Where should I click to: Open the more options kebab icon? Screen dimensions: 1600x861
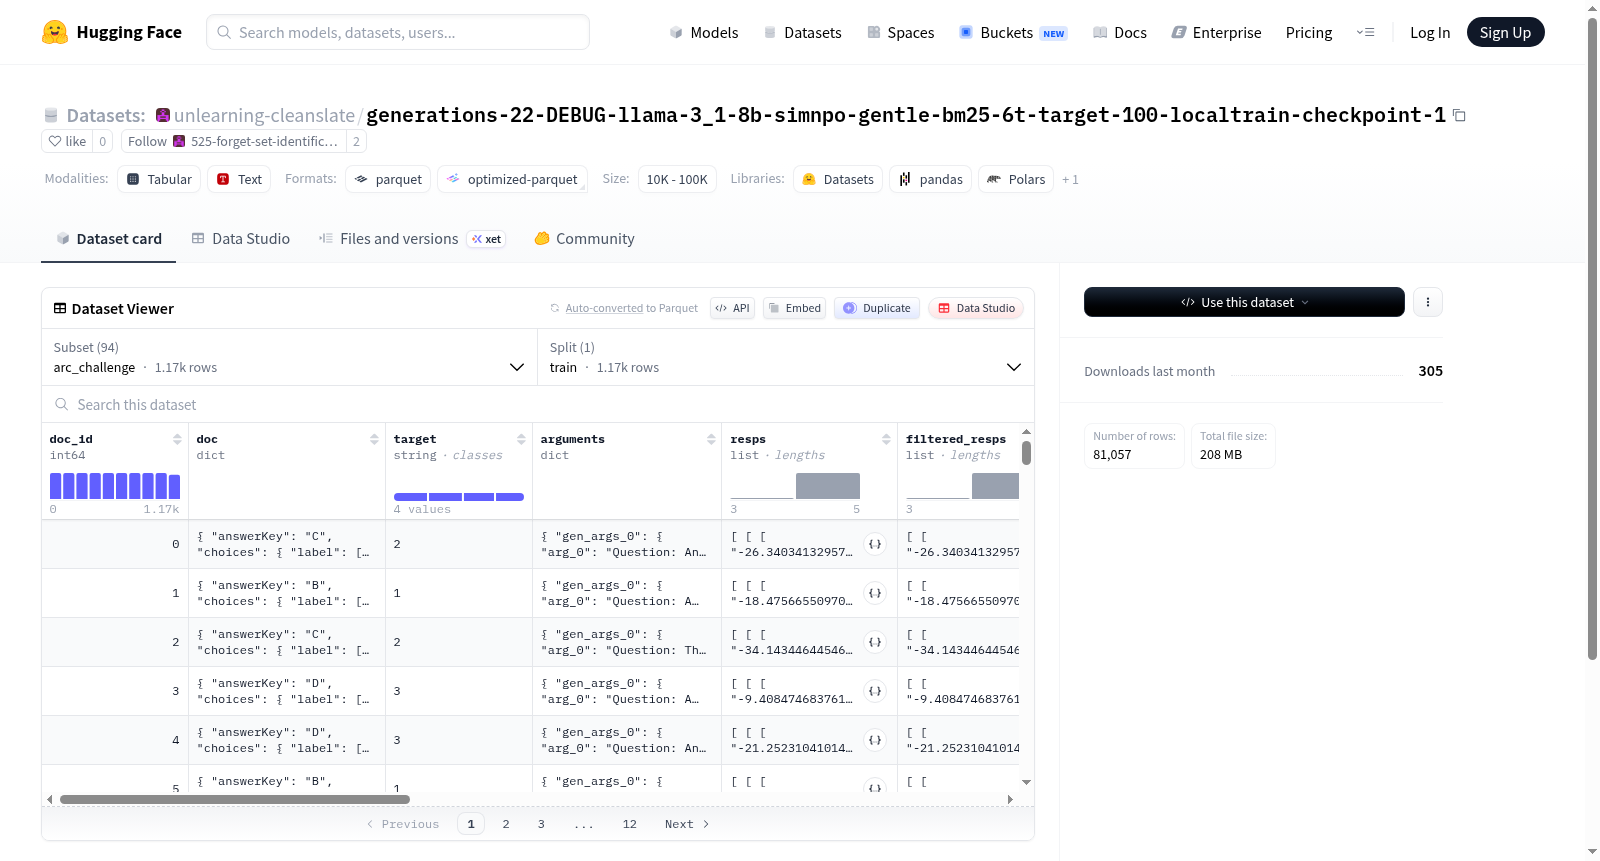click(x=1428, y=302)
